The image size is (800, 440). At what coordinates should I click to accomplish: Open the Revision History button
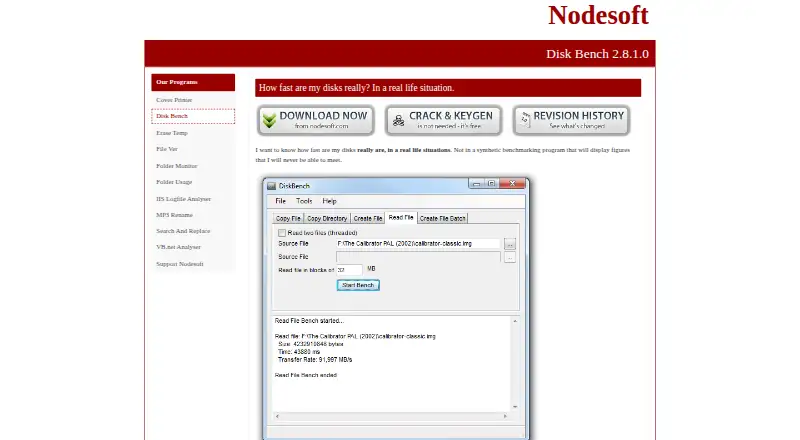coord(571,120)
